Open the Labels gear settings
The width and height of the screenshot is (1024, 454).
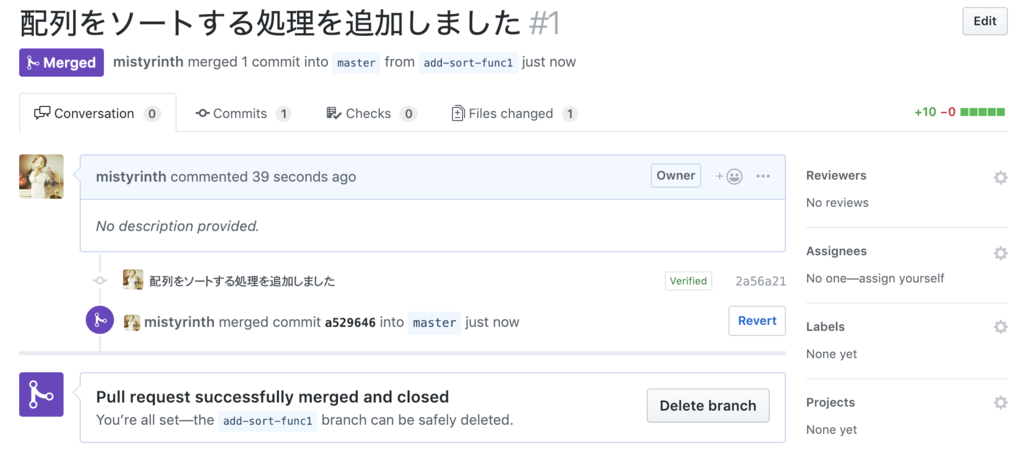[1000, 327]
